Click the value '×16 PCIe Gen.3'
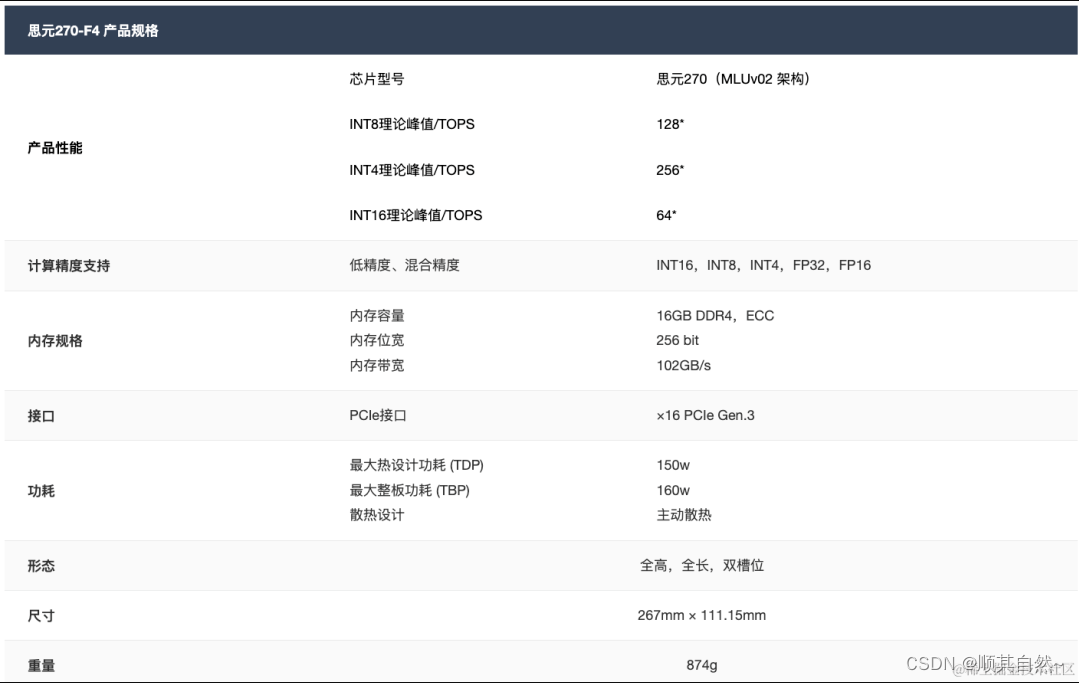The height and width of the screenshot is (683, 1079). [705, 415]
